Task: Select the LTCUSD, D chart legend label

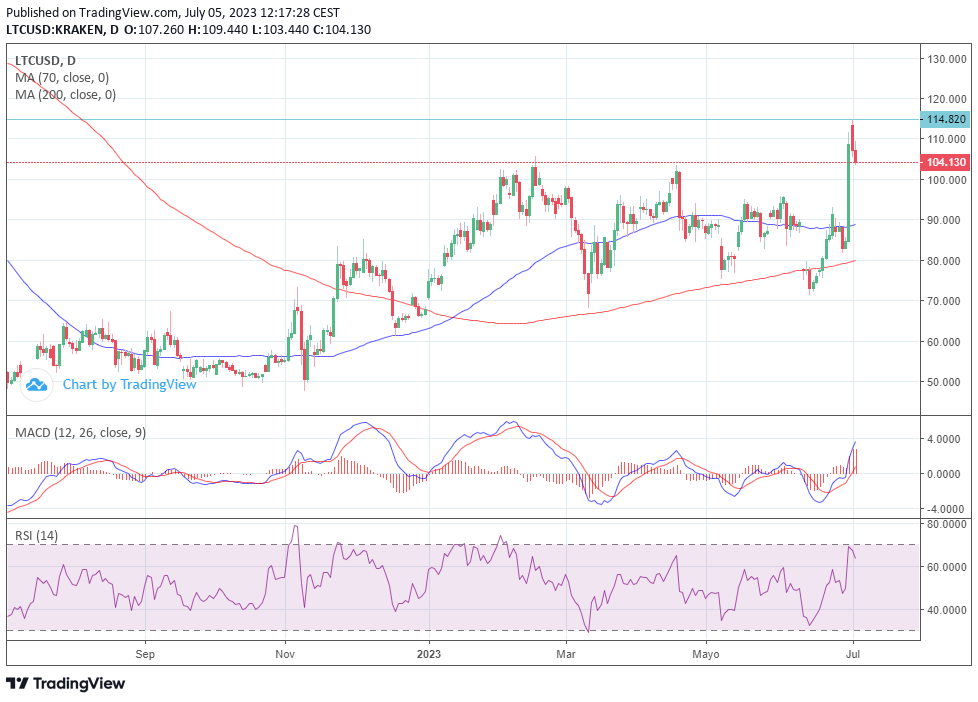Action: click(x=45, y=61)
